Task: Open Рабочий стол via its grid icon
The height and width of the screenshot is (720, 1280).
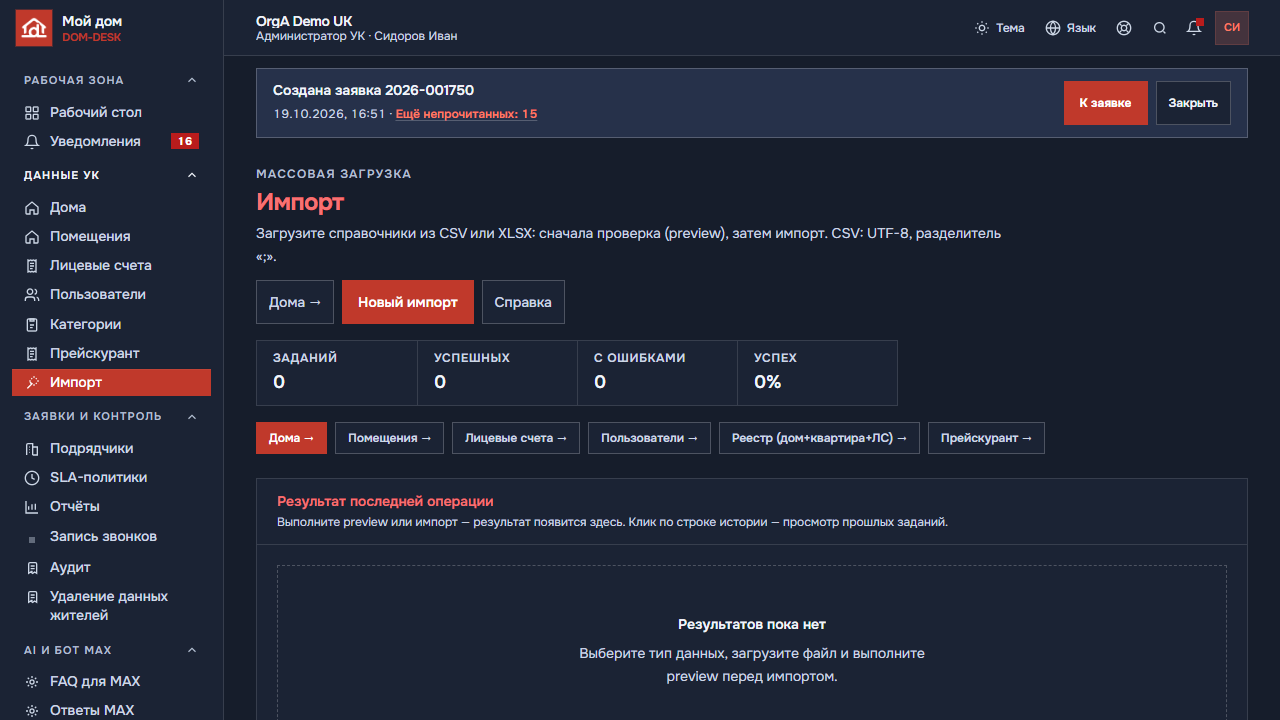Action: click(32, 113)
